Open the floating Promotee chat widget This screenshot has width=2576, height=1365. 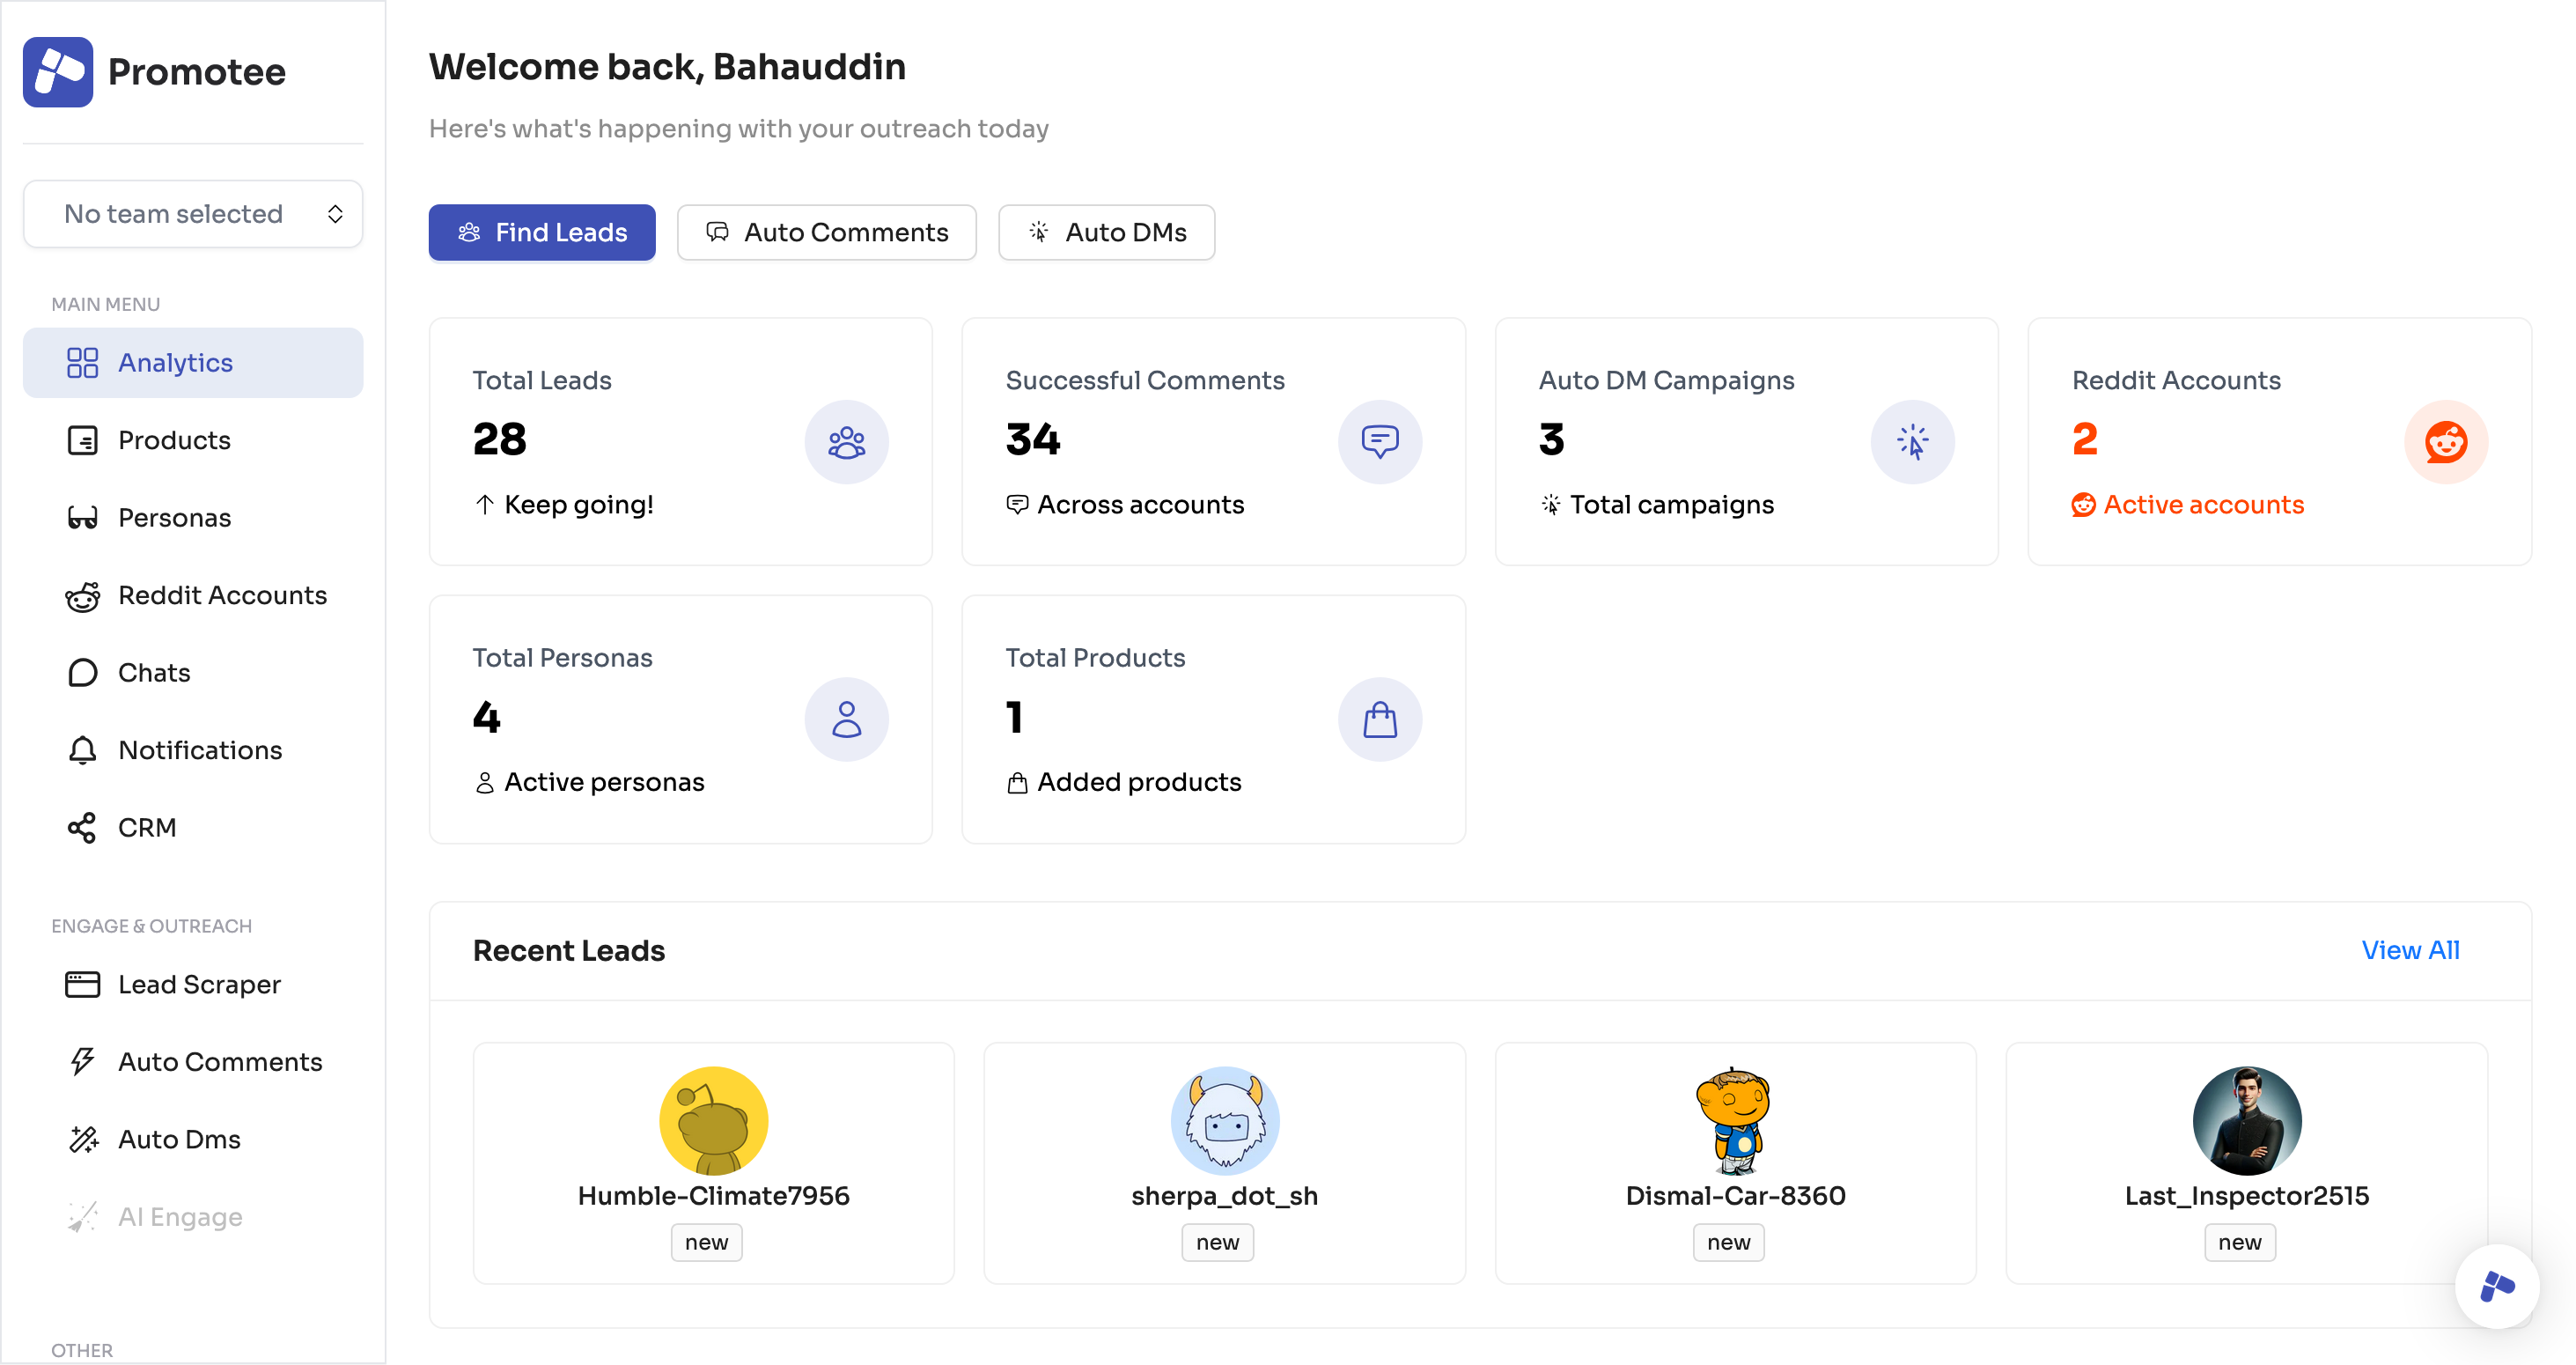[2497, 1286]
